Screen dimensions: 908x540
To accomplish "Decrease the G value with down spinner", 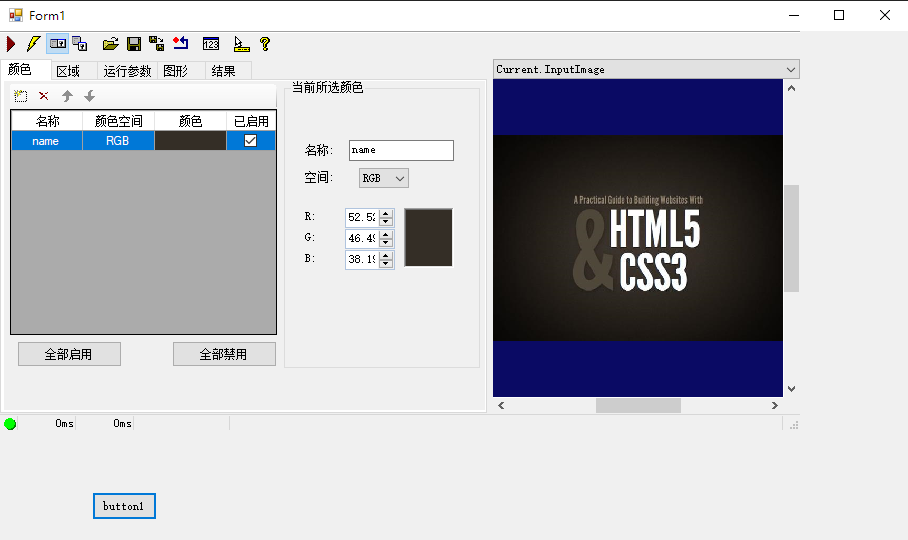I will [x=386, y=242].
